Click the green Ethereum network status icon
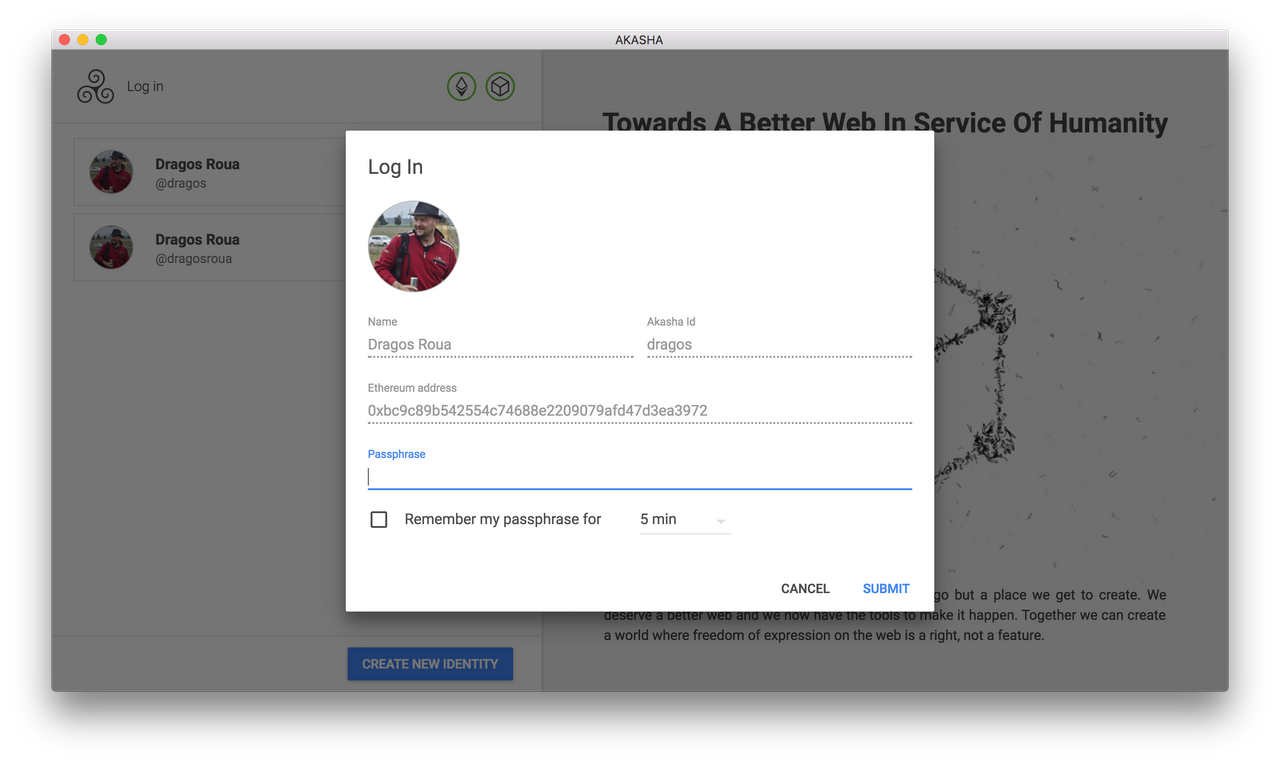The image size is (1280, 765). tap(460, 86)
